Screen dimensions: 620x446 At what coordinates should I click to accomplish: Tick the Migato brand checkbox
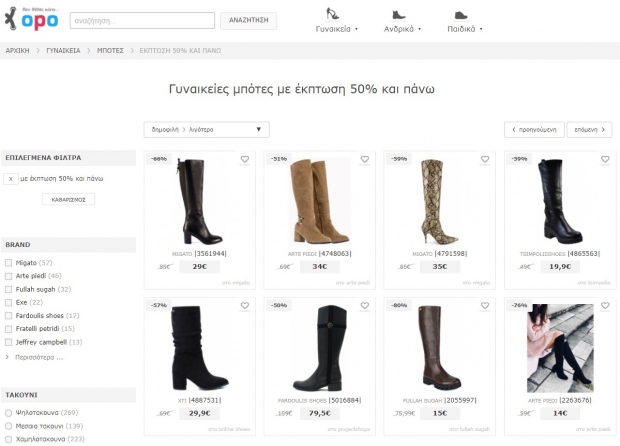click(8, 263)
